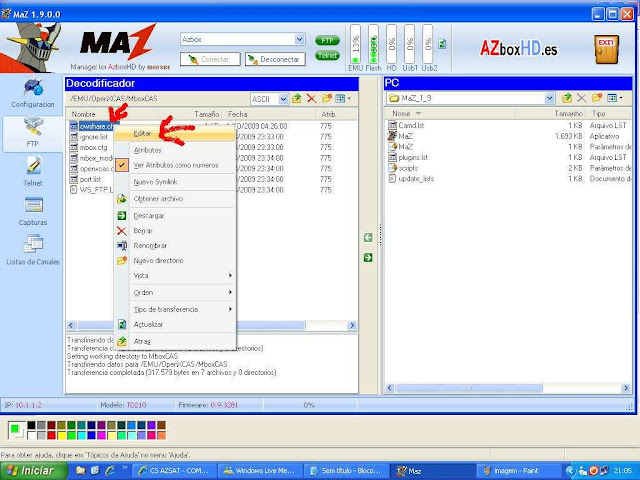Pick the red swatch in Paint palette
Image resolution: width=640 pixels, height=480 pixels.
[51, 435]
